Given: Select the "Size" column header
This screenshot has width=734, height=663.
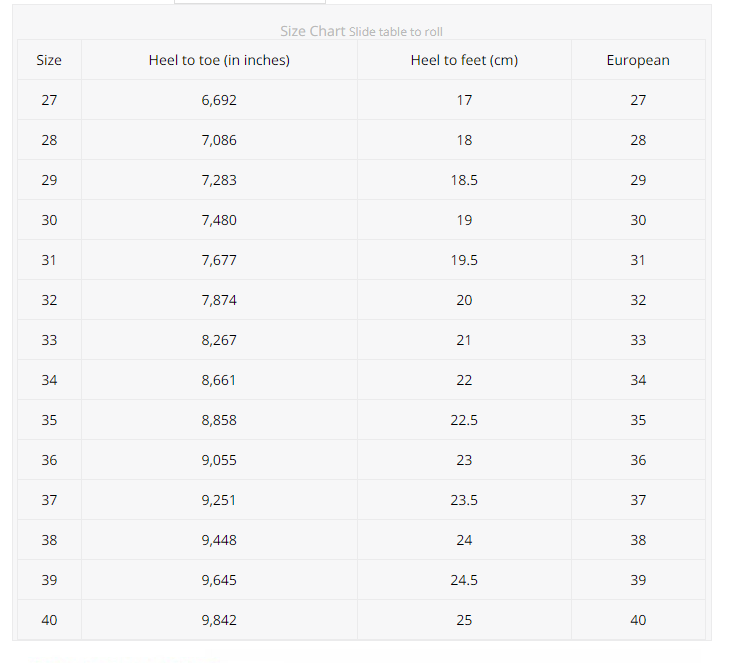Looking at the screenshot, I should pyautogui.click(x=49, y=60).
